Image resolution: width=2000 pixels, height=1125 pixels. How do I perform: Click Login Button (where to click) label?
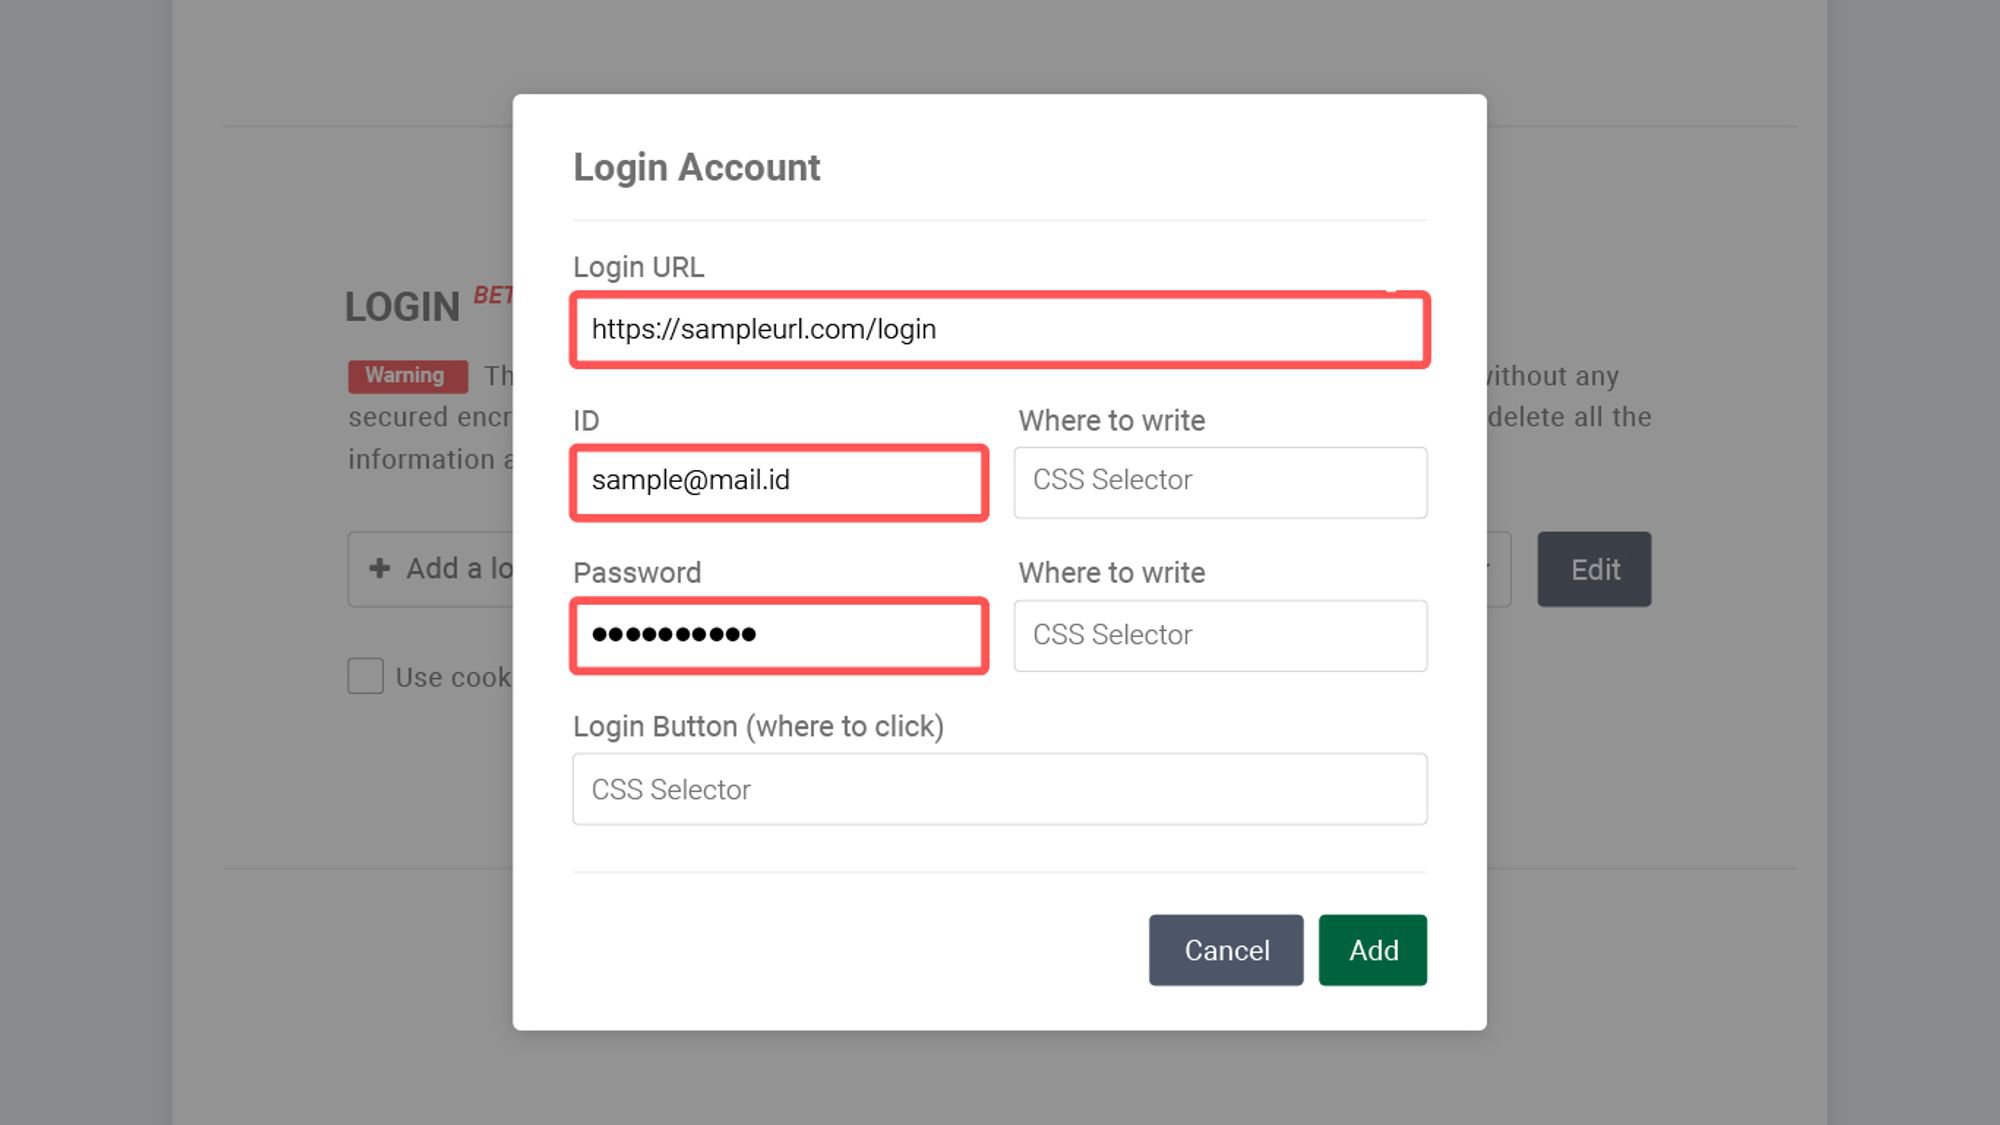(758, 726)
